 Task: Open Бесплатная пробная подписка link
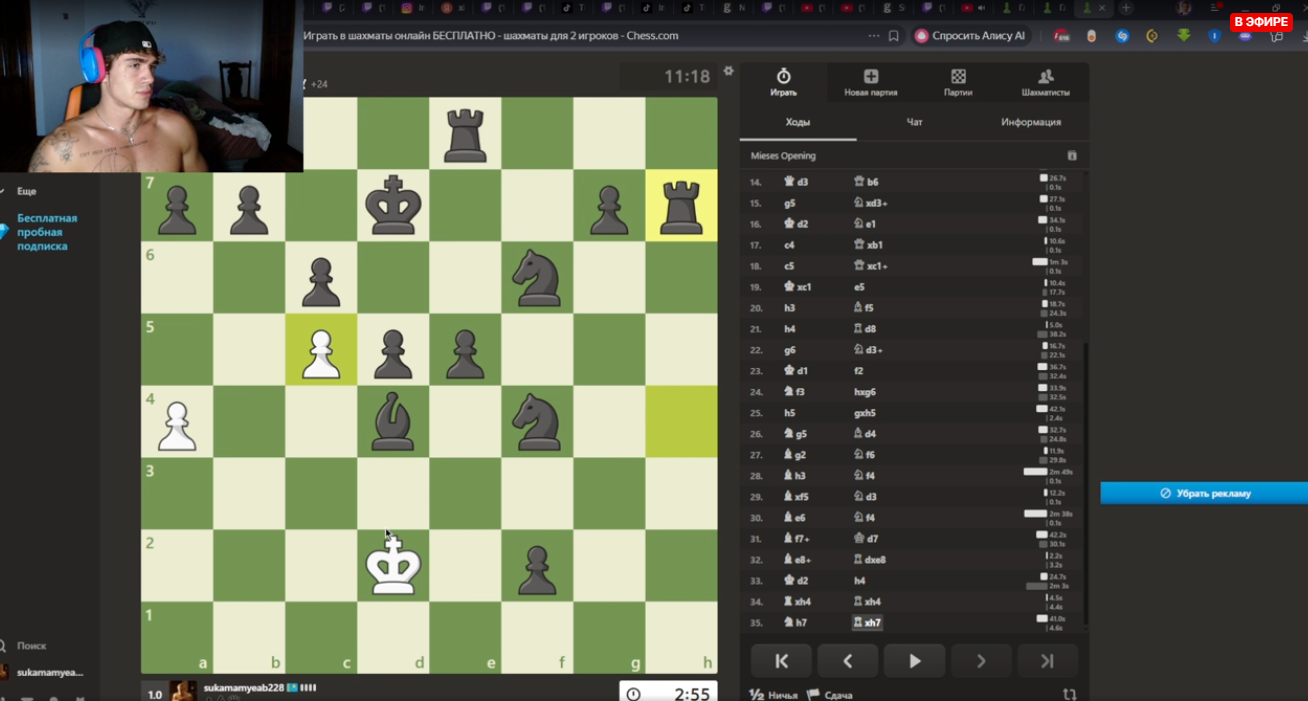click(x=46, y=232)
